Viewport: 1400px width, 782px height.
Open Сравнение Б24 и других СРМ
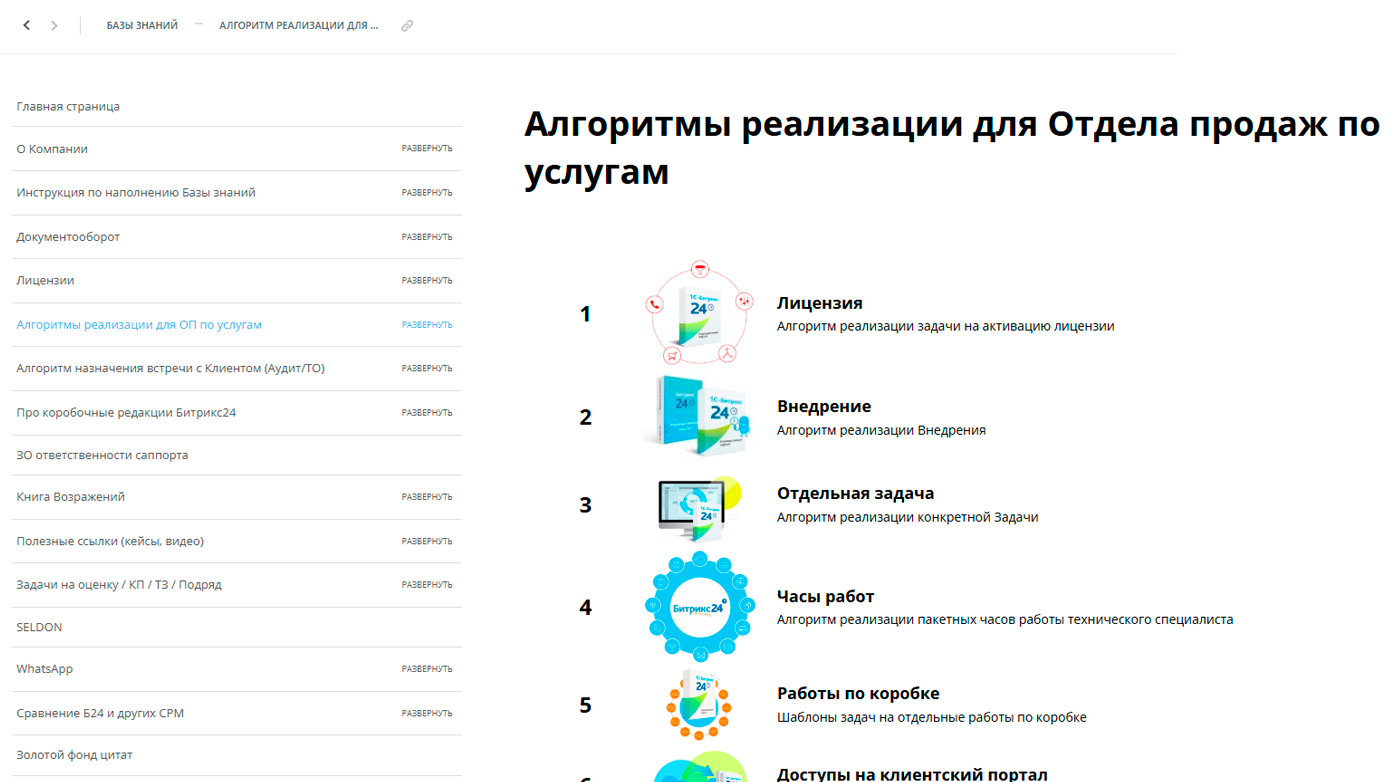pyautogui.click(x=100, y=713)
